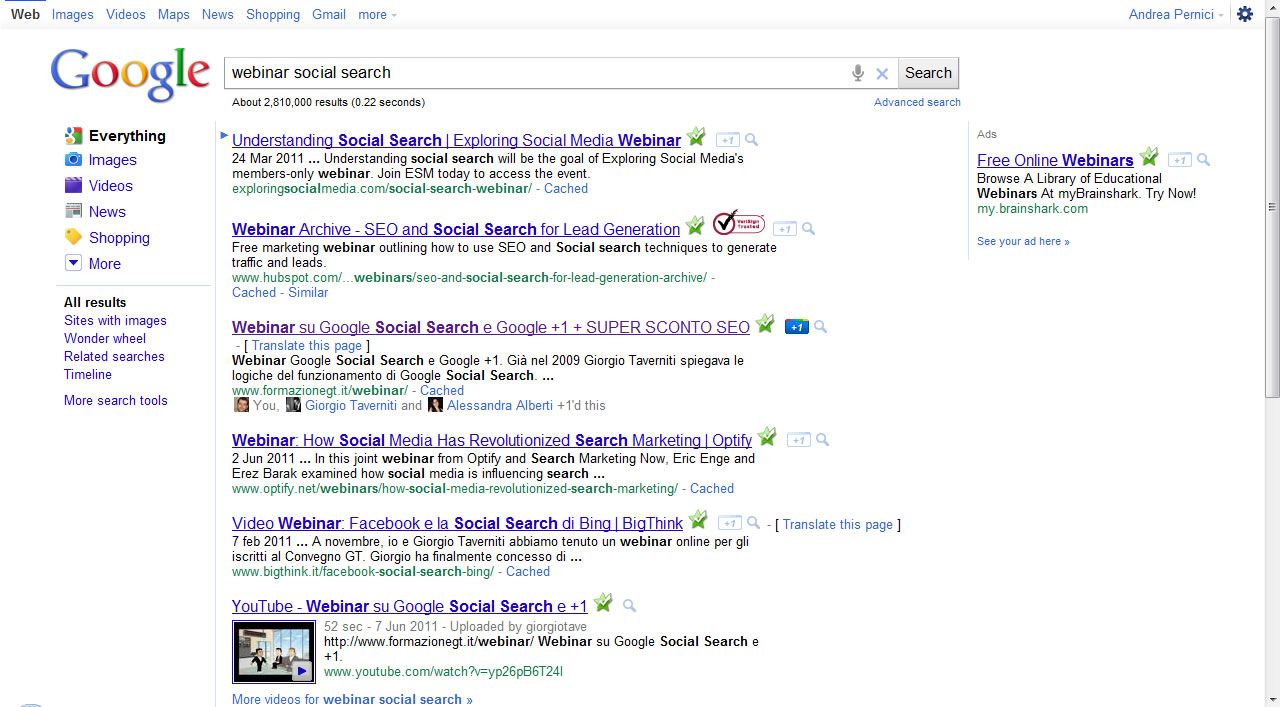Clear the search box with X icon
Image resolution: width=1280 pixels, height=707 pixels.
click(882, 73)
